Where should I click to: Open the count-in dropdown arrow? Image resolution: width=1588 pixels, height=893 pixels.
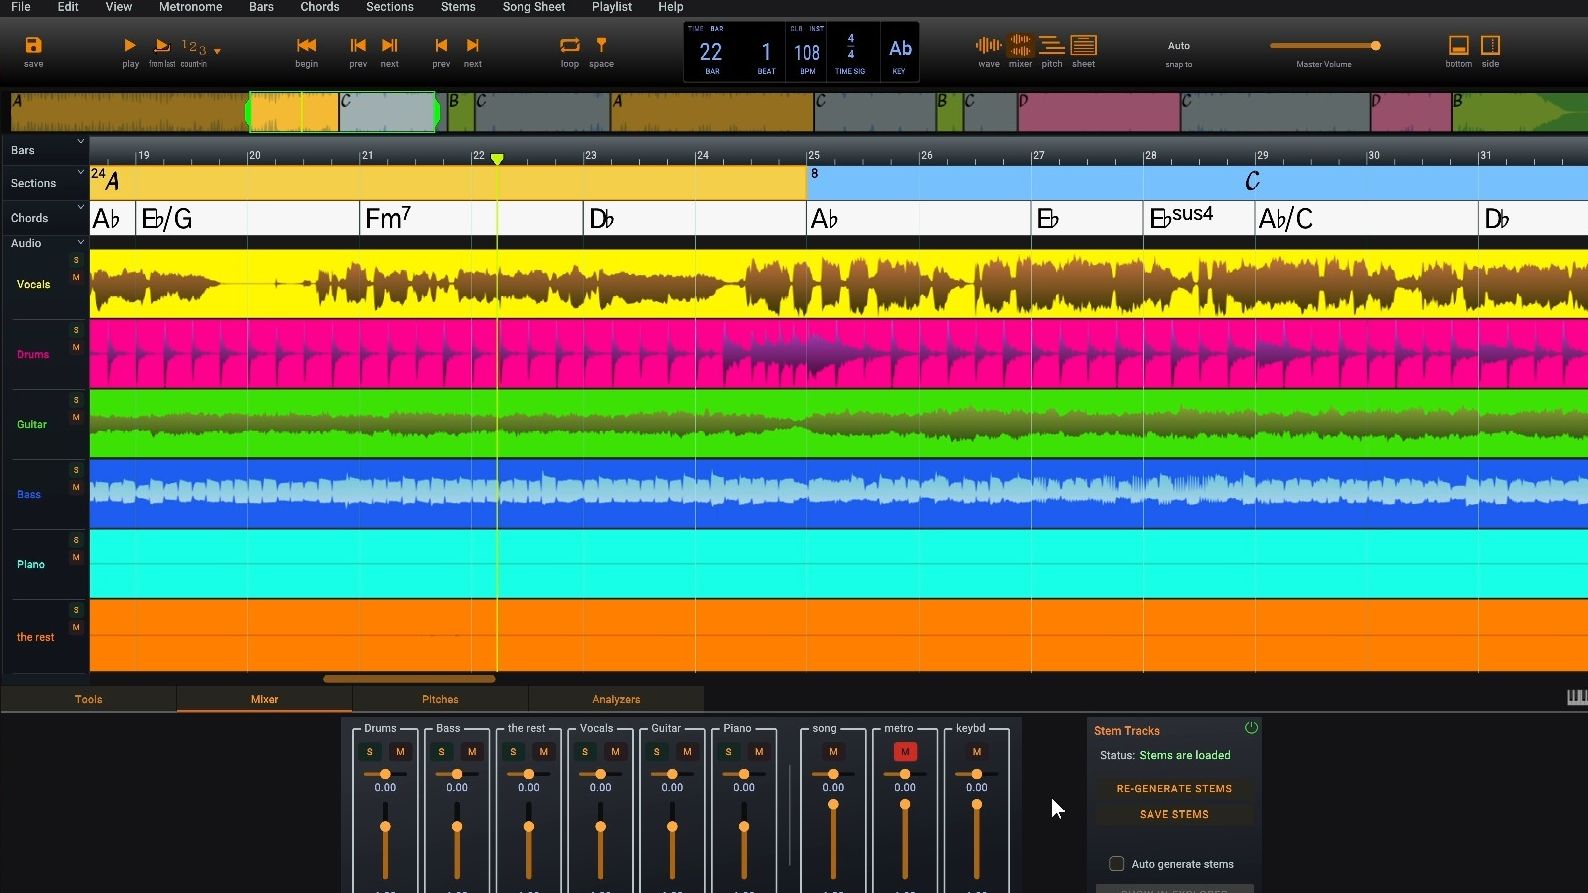[217, 50]
